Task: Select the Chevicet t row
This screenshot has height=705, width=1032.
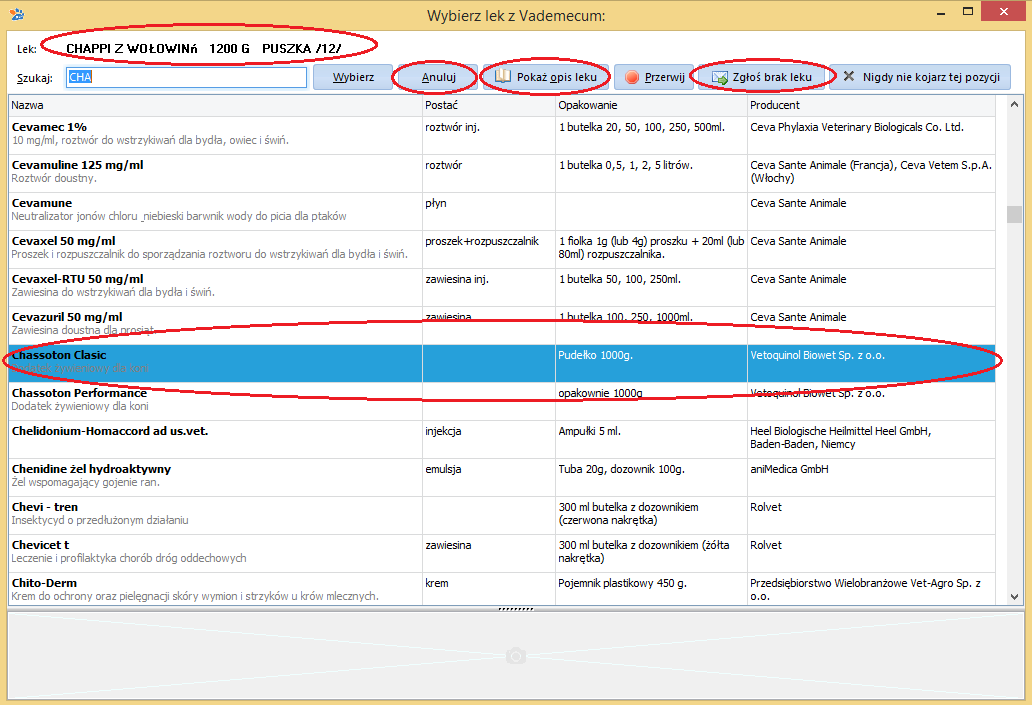Action: [x=502, y=553]
